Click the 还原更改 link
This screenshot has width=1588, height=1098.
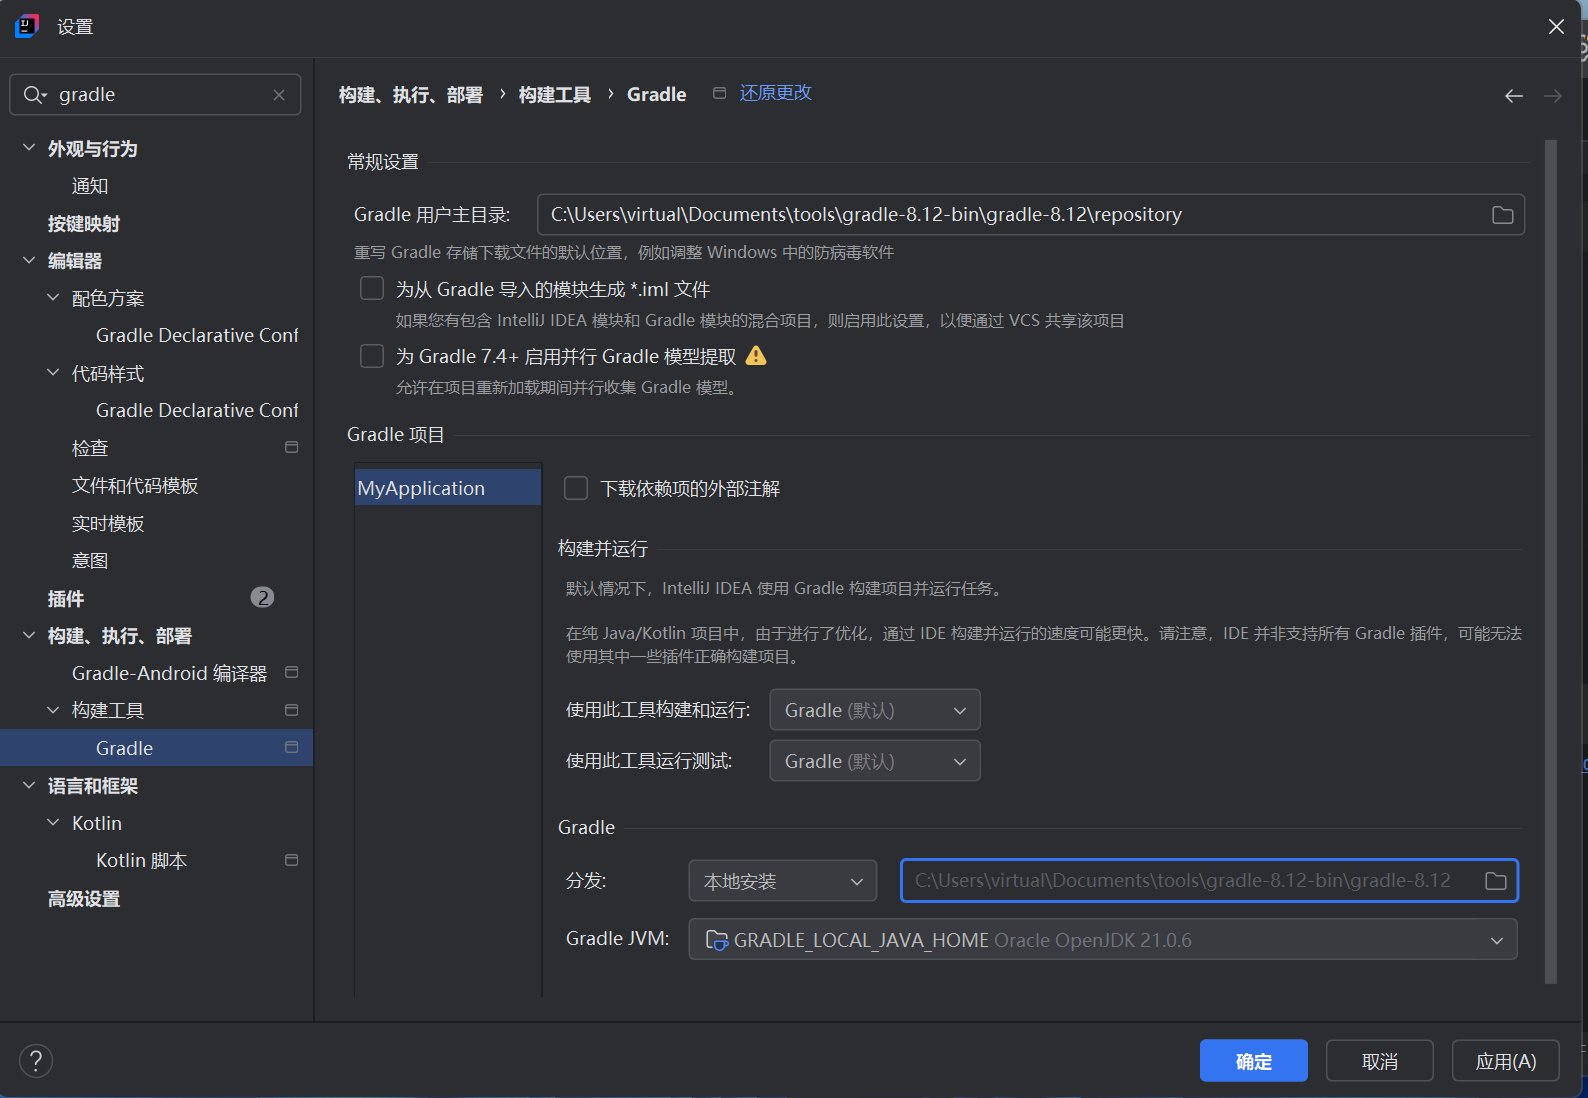(775, 93)
